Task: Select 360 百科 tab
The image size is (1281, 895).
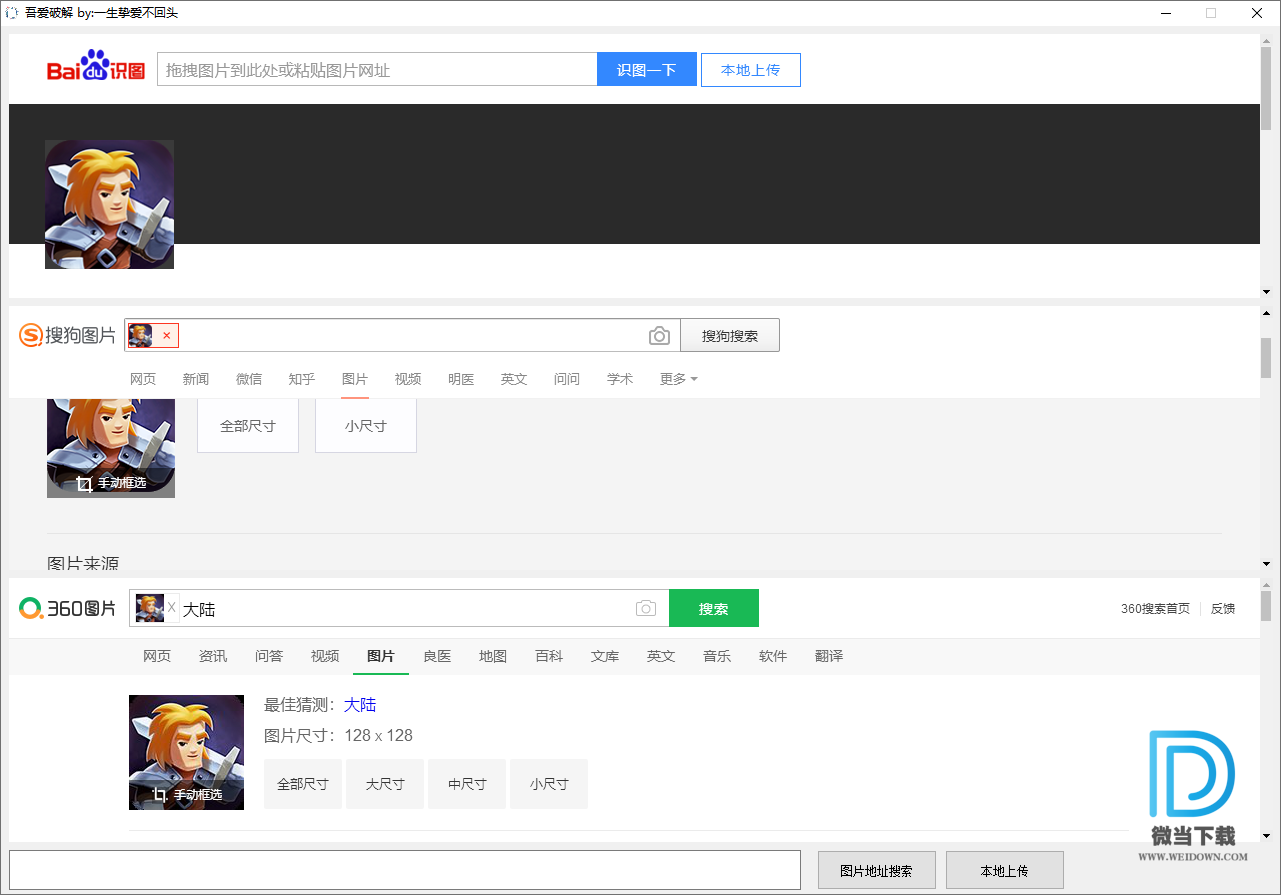Action: 549,656
